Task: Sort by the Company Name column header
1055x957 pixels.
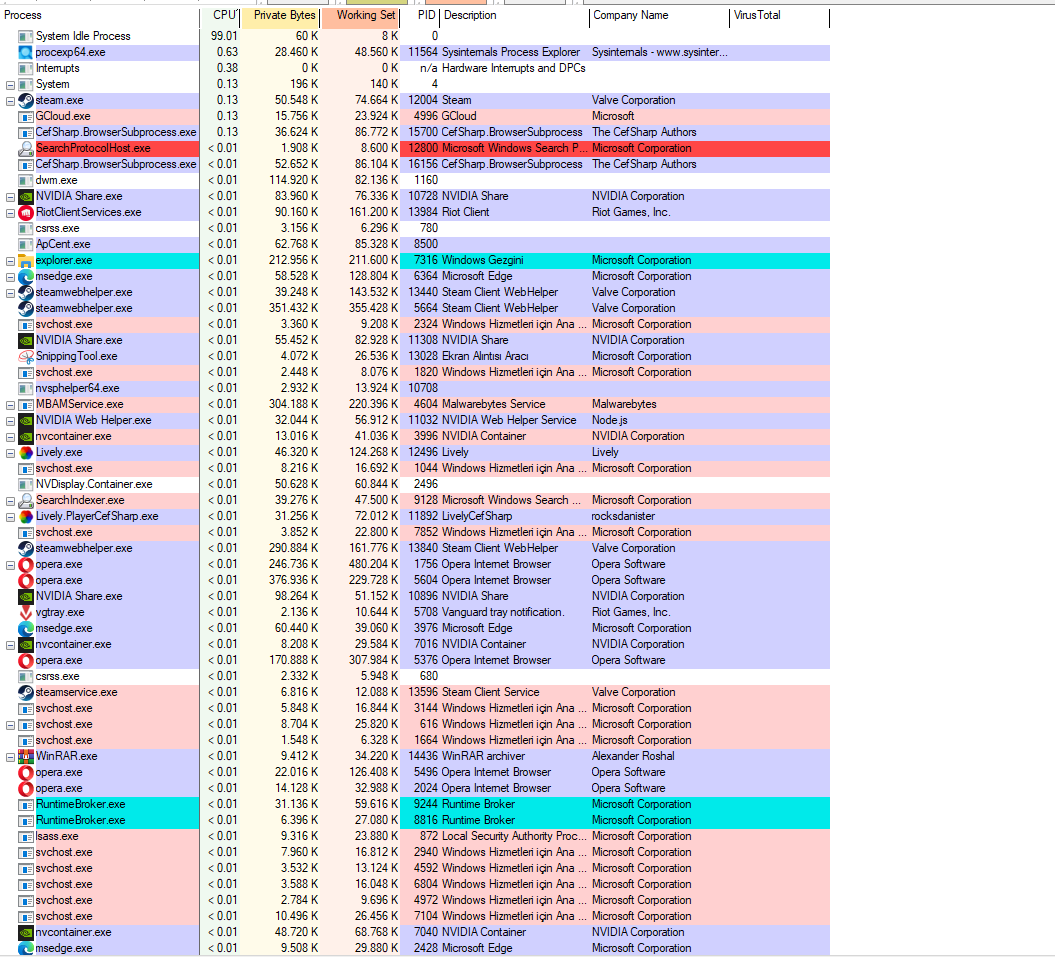Action: pos(659,15)
